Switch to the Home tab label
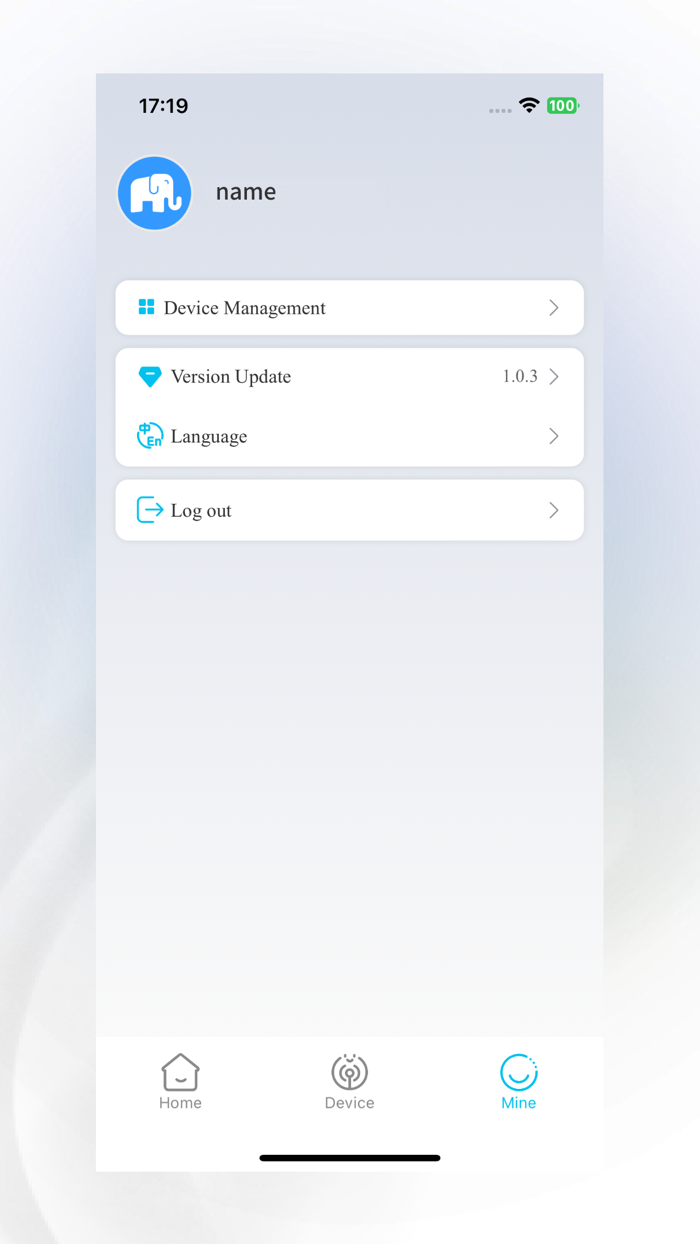This screenshot has height=1244, width=700. point(180,1103)
